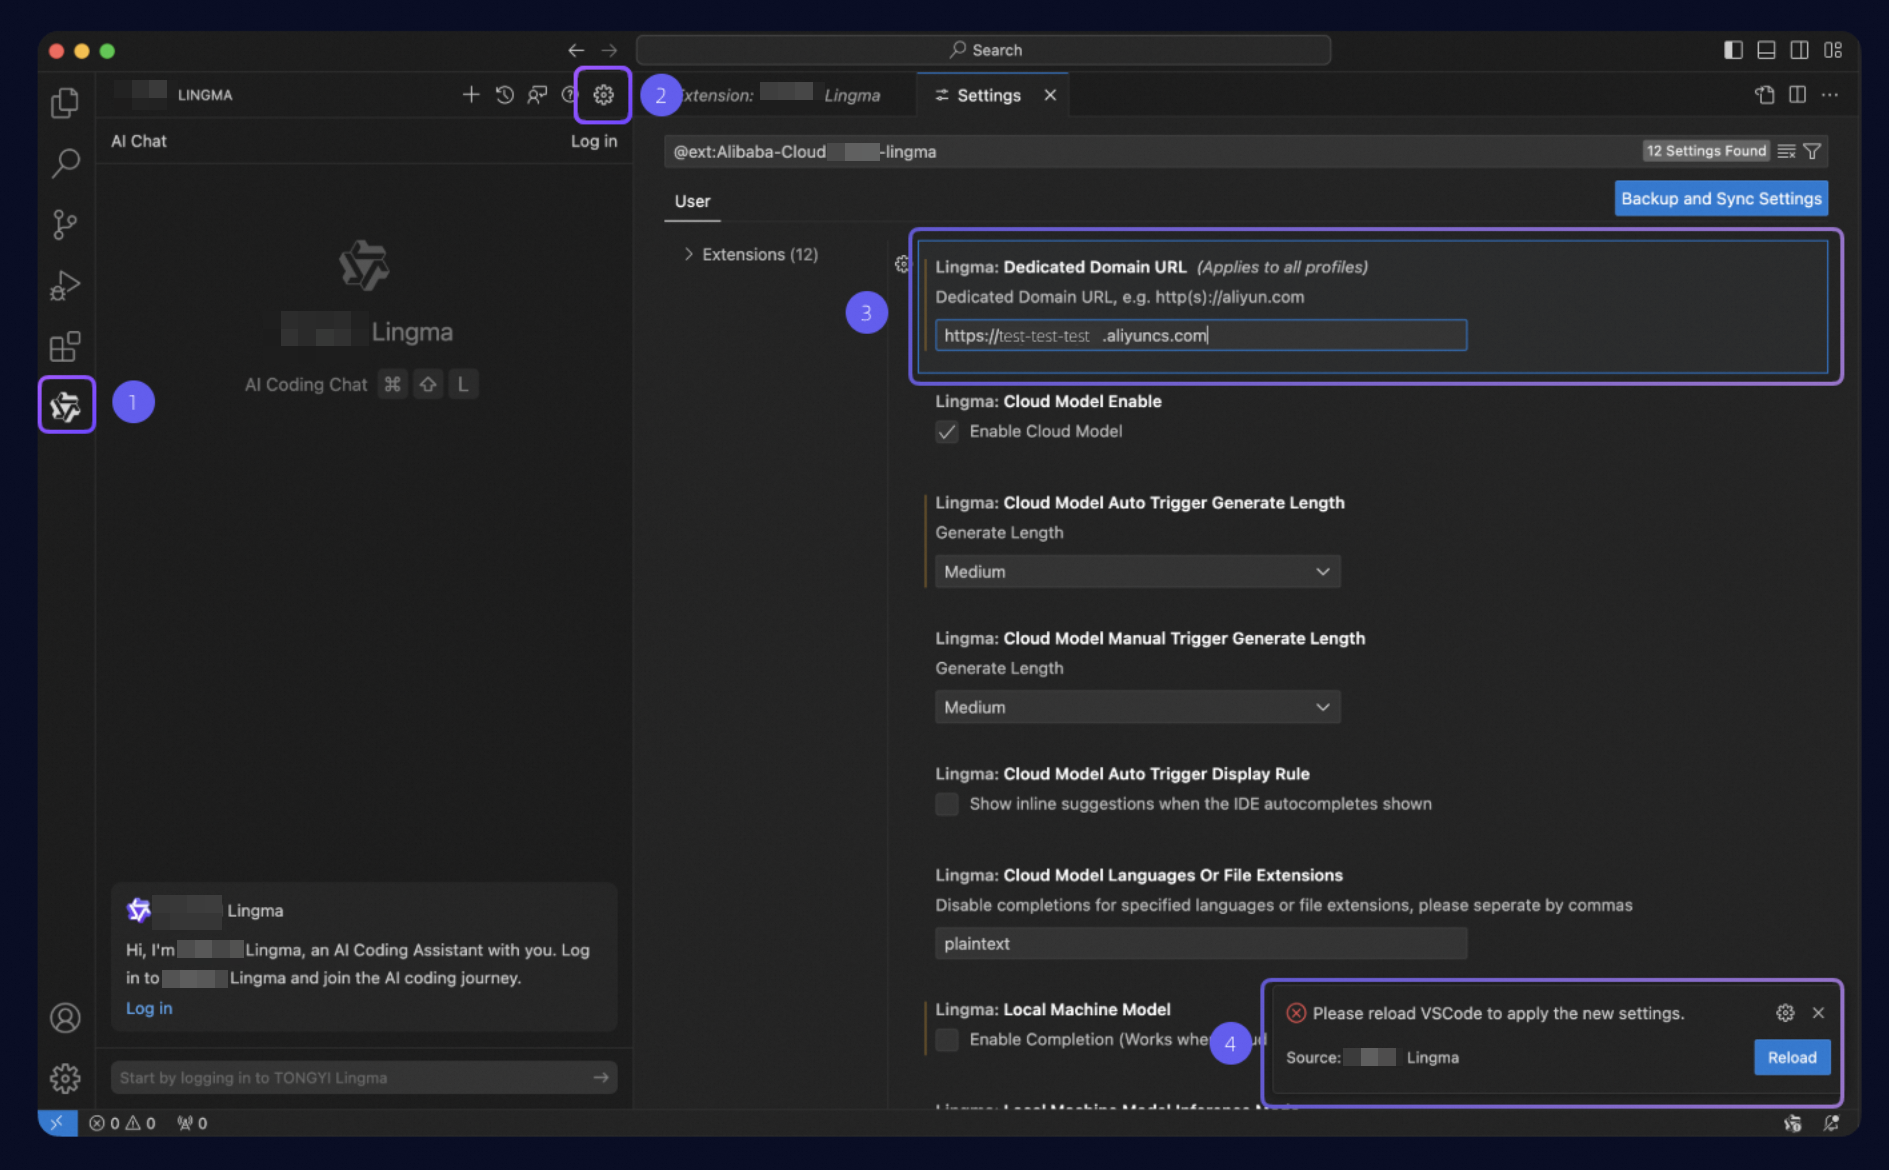Enable inline suggestions display rule checkbox

click(947, 804)
